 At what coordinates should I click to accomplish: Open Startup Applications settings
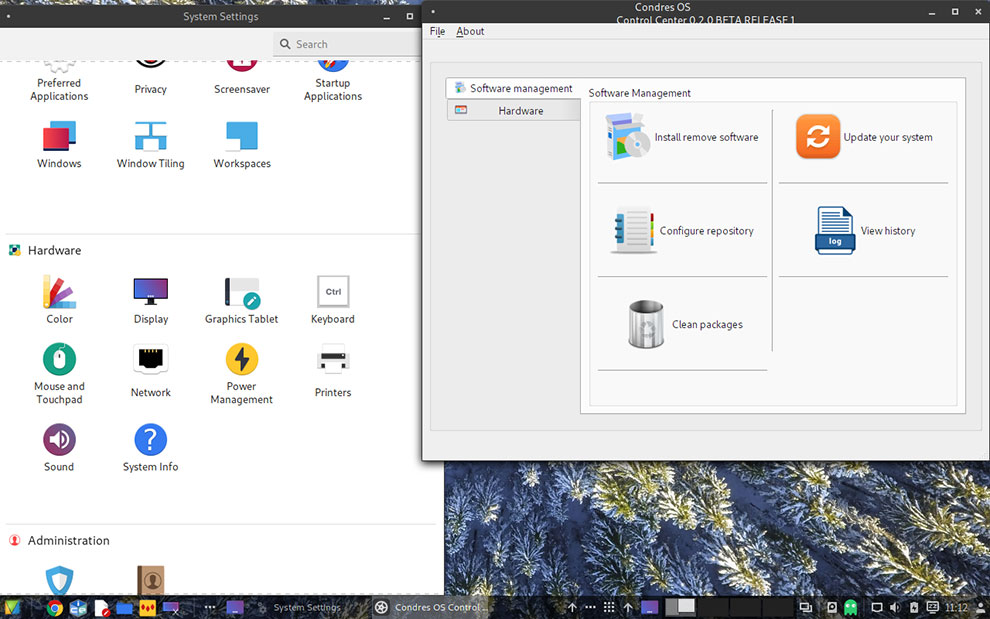333,81
